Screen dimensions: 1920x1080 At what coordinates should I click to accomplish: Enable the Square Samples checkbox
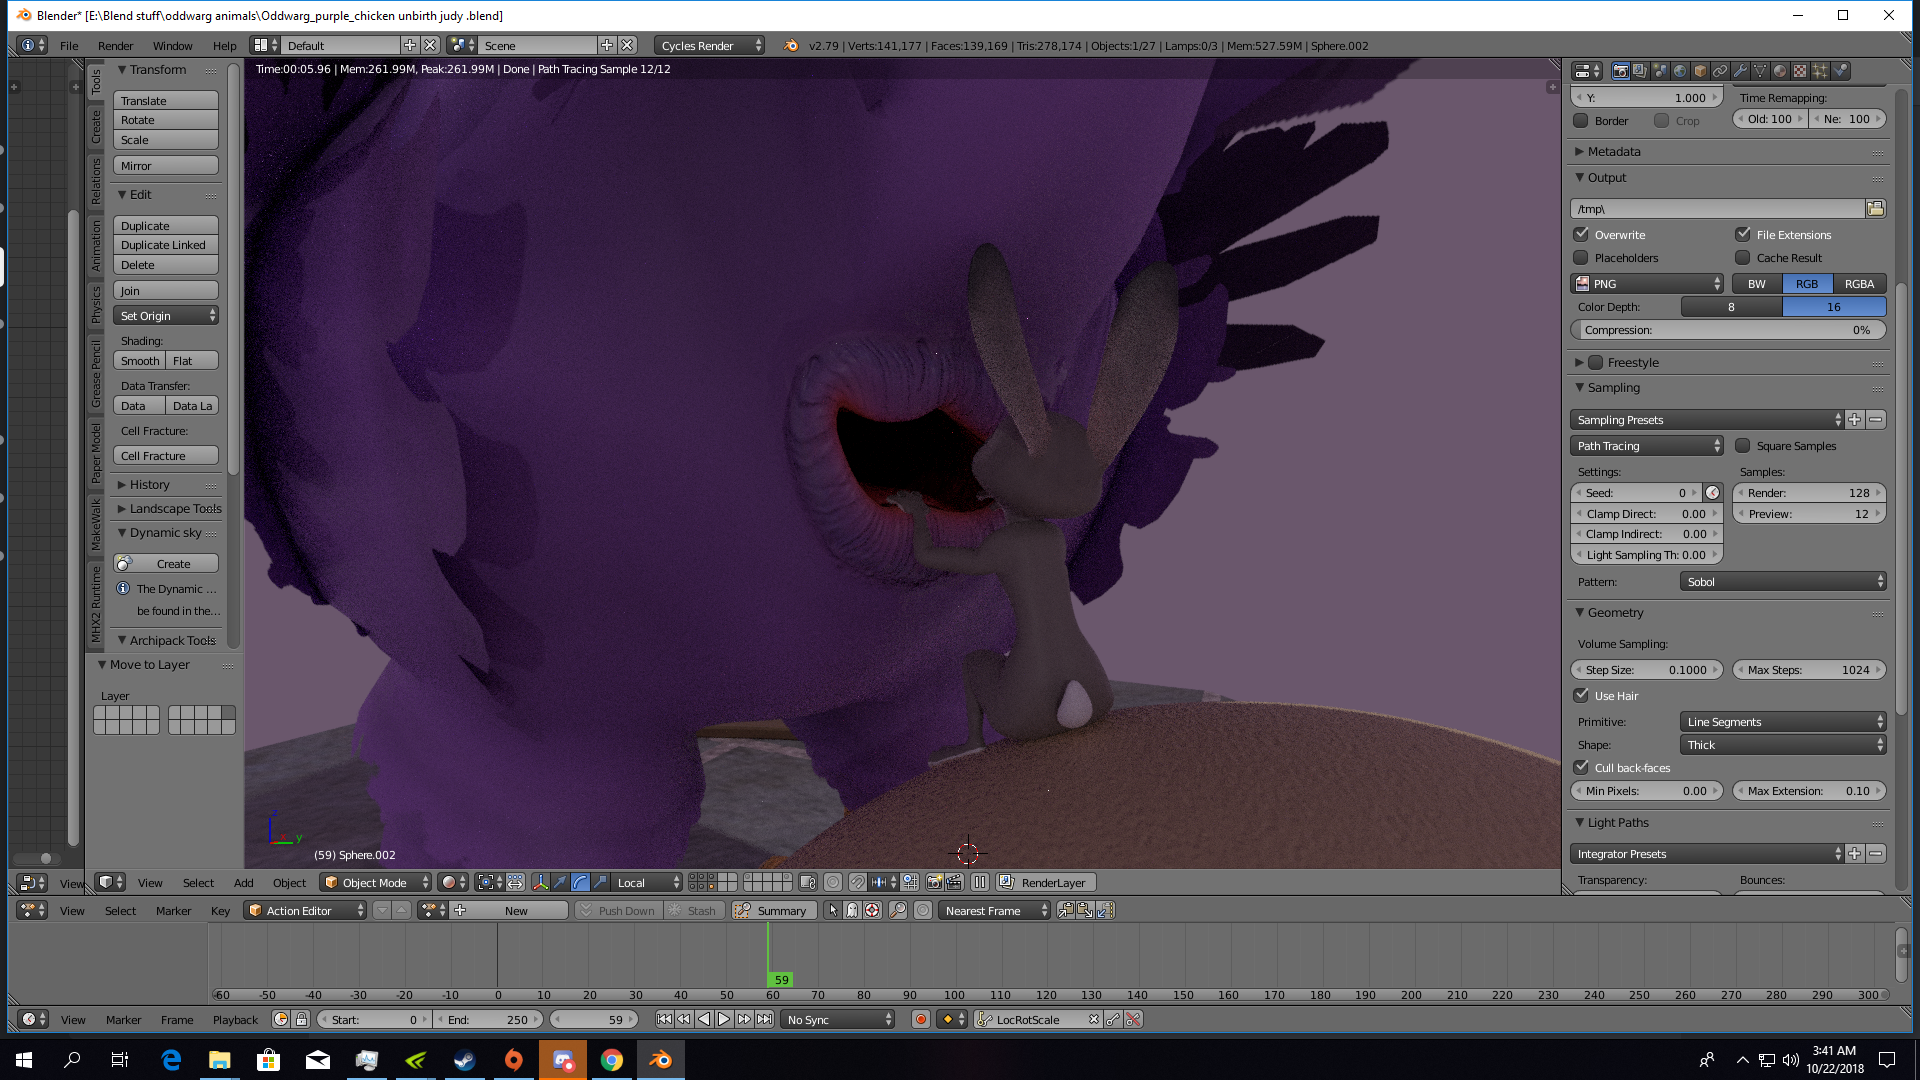point(1743,446)
